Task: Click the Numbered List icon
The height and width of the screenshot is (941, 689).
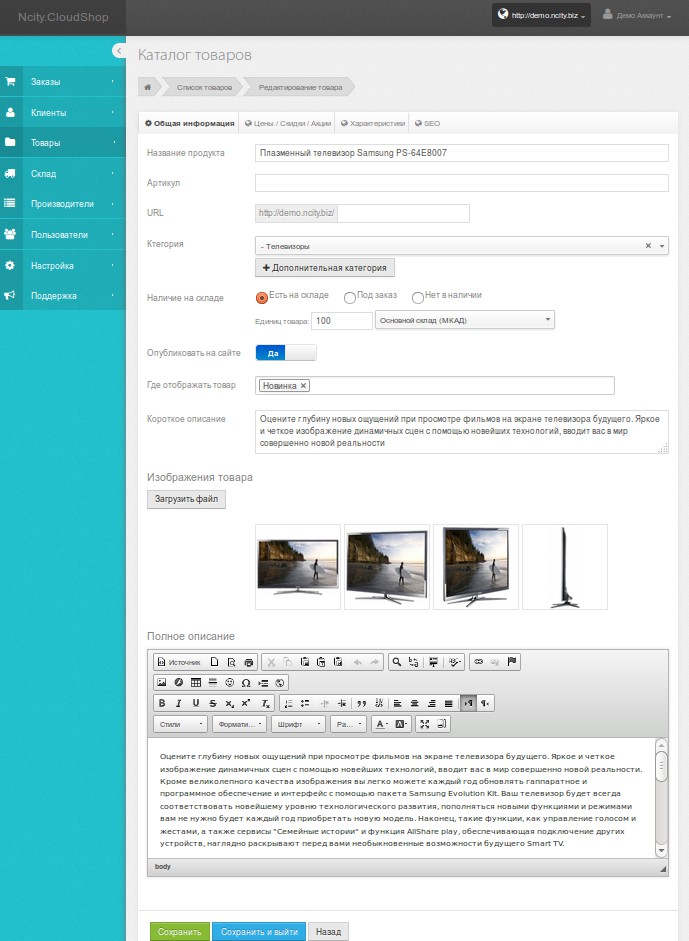Action: [289, 703]
